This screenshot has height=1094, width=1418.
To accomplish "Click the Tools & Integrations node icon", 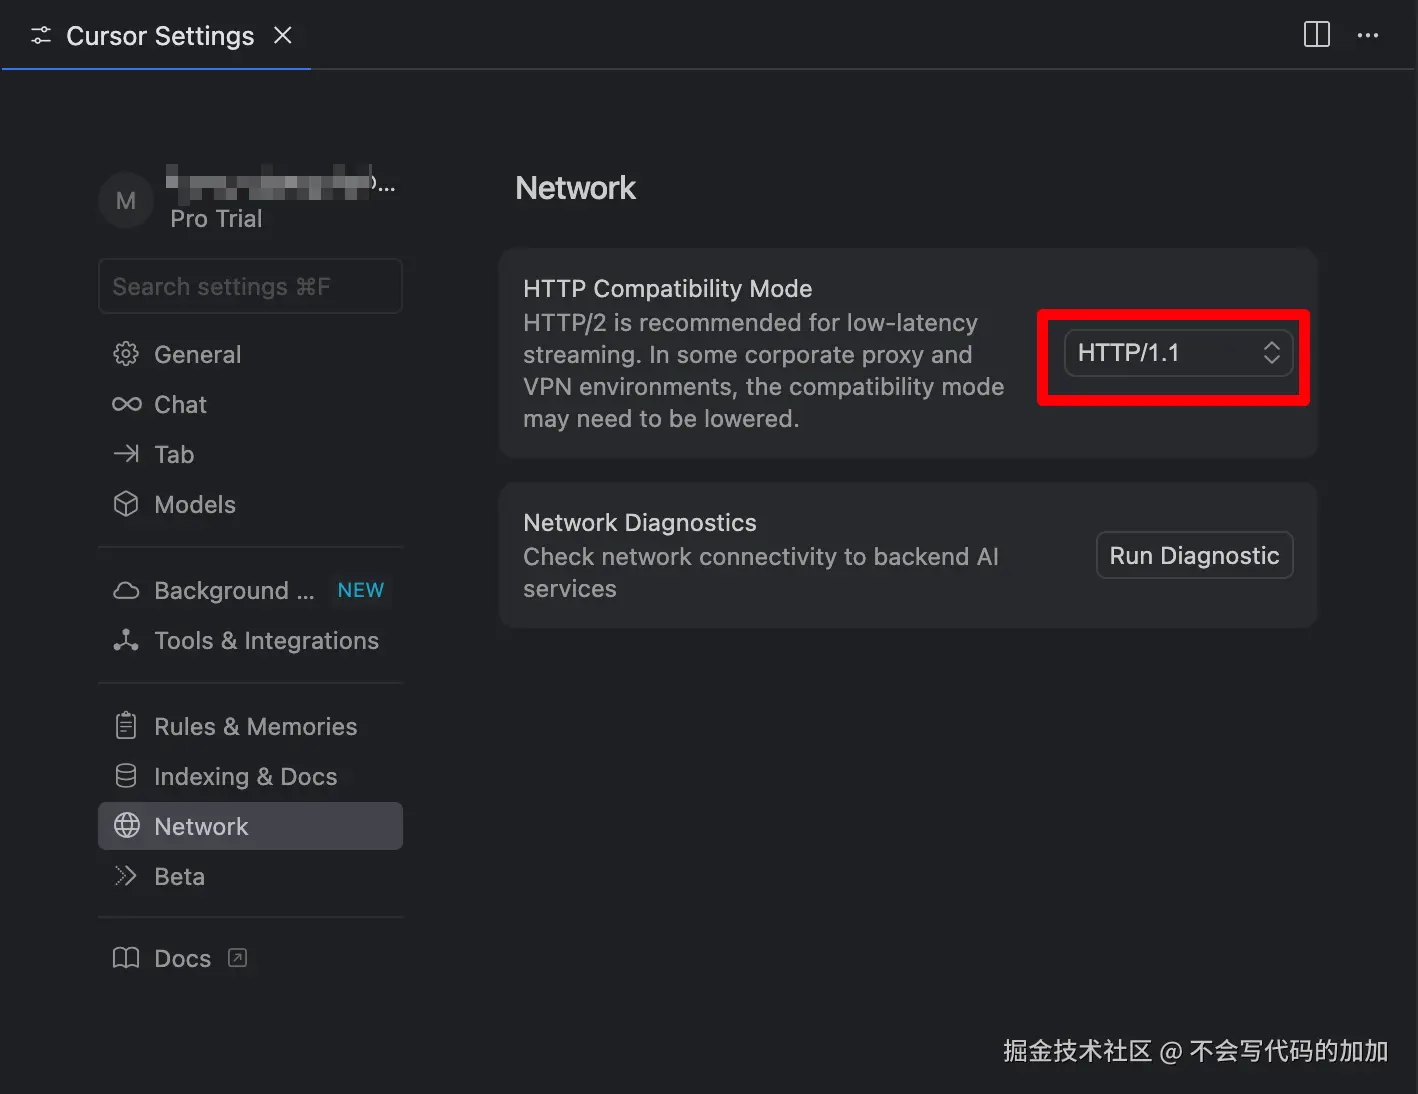I will (126, 640).
